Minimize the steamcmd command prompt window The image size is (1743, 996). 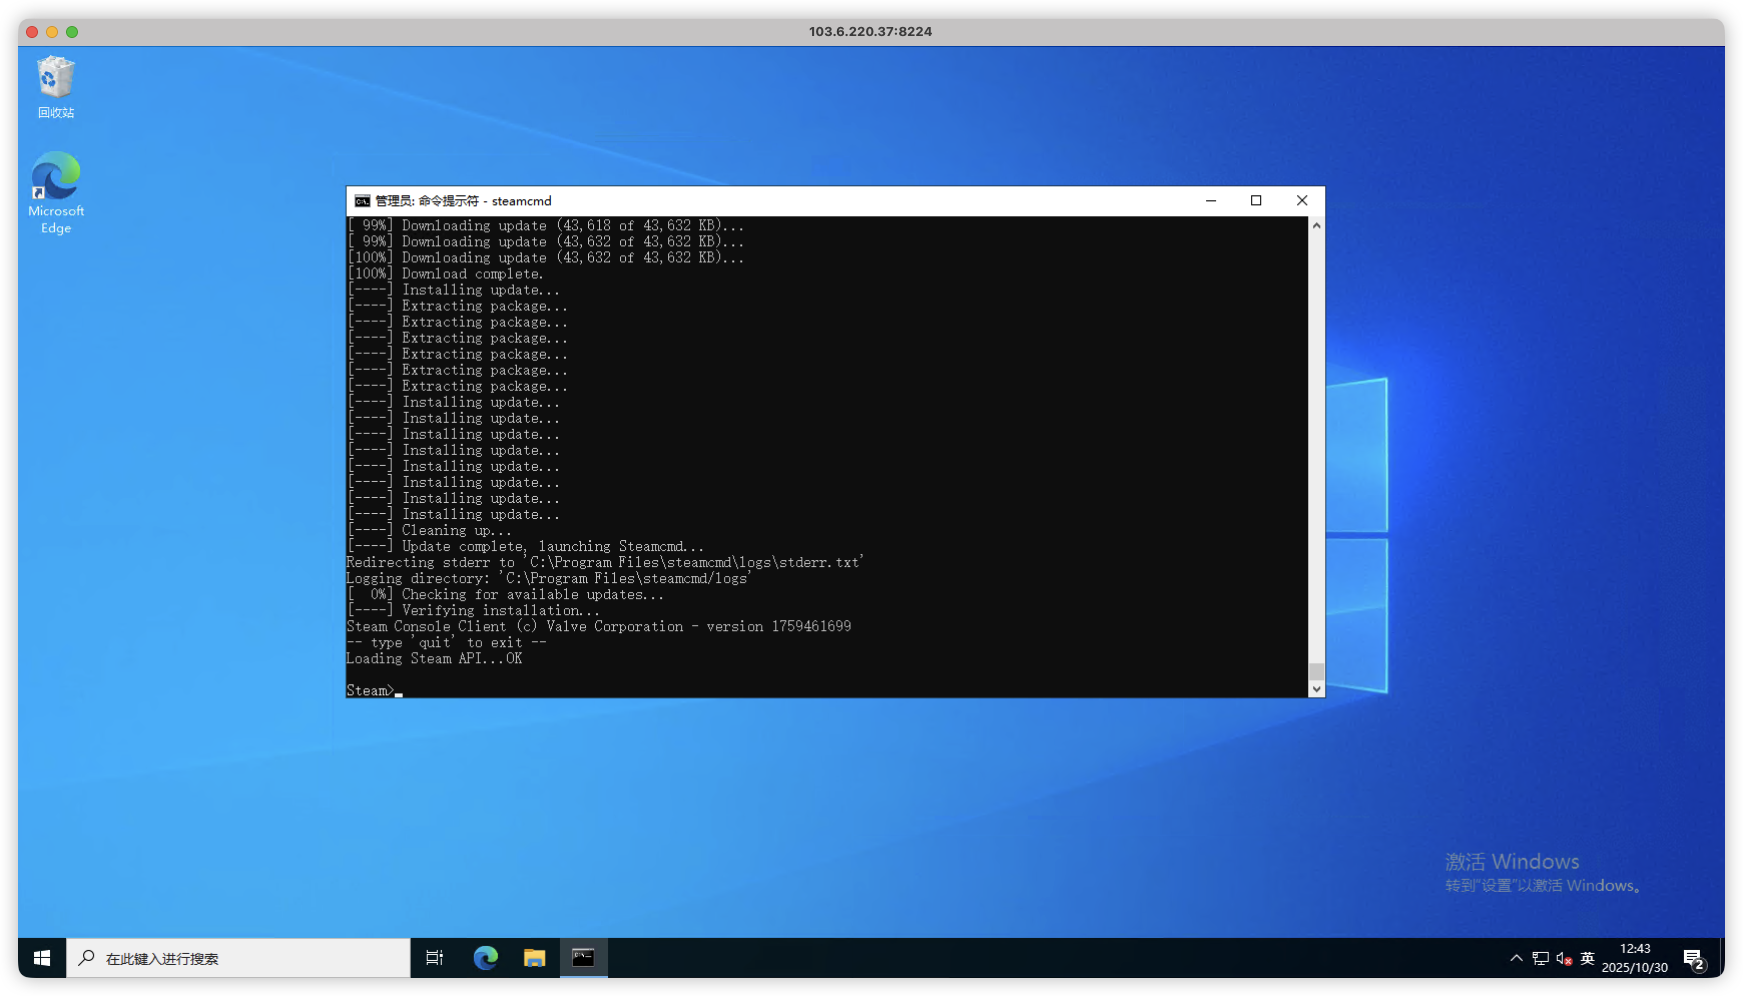coord(1211,201)
